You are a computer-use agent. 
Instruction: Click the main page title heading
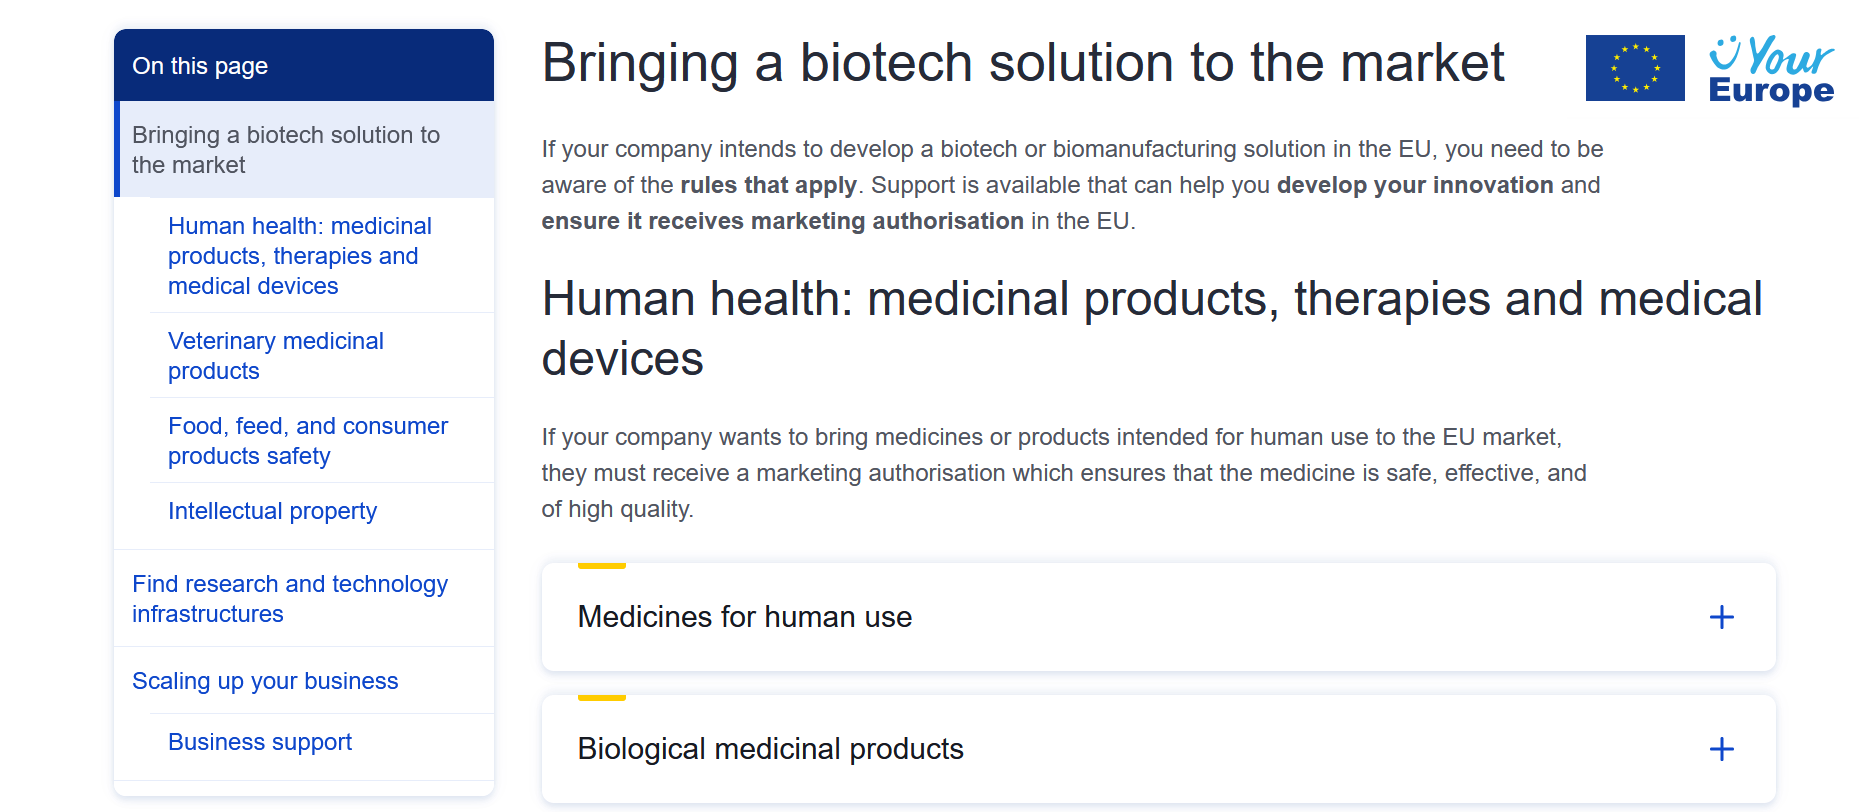(x=1023, y=63)
